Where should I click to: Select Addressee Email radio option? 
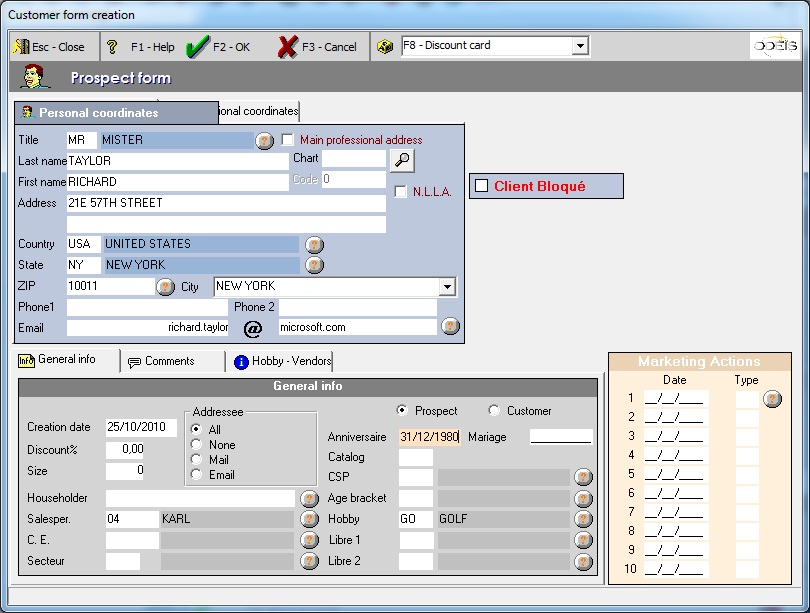click(196, 474)
